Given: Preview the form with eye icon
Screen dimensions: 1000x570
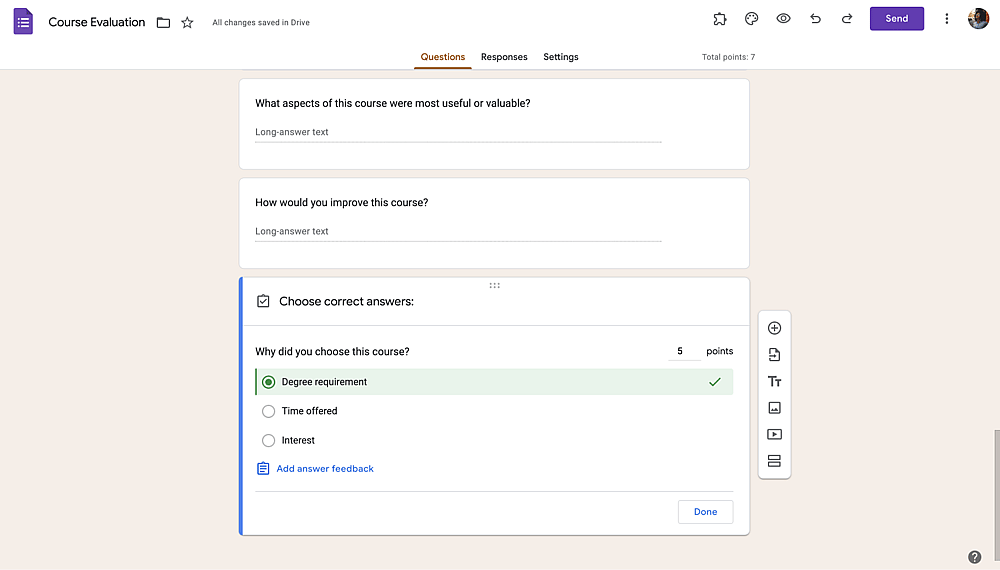Looking at the screenshot, I should [x=783, y=18].
